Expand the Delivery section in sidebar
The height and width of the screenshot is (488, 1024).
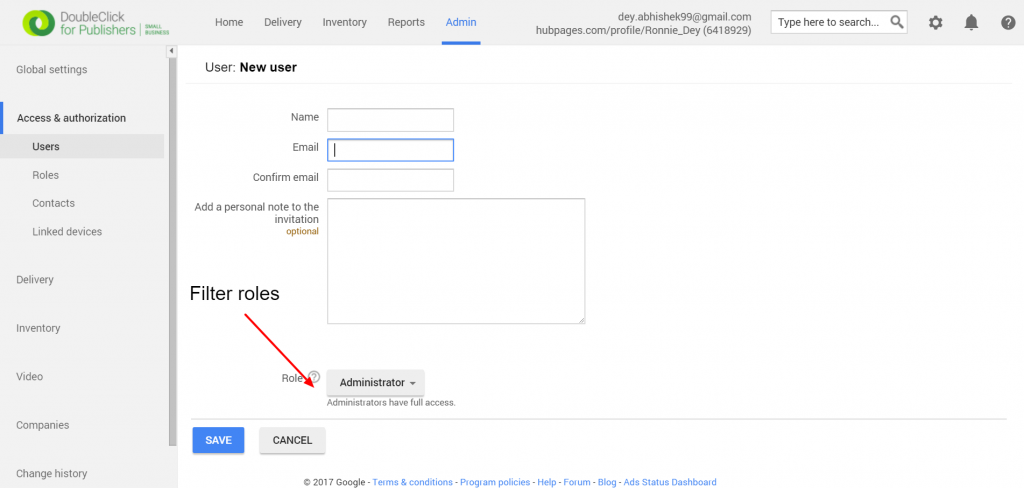click(x=35, y=280)
